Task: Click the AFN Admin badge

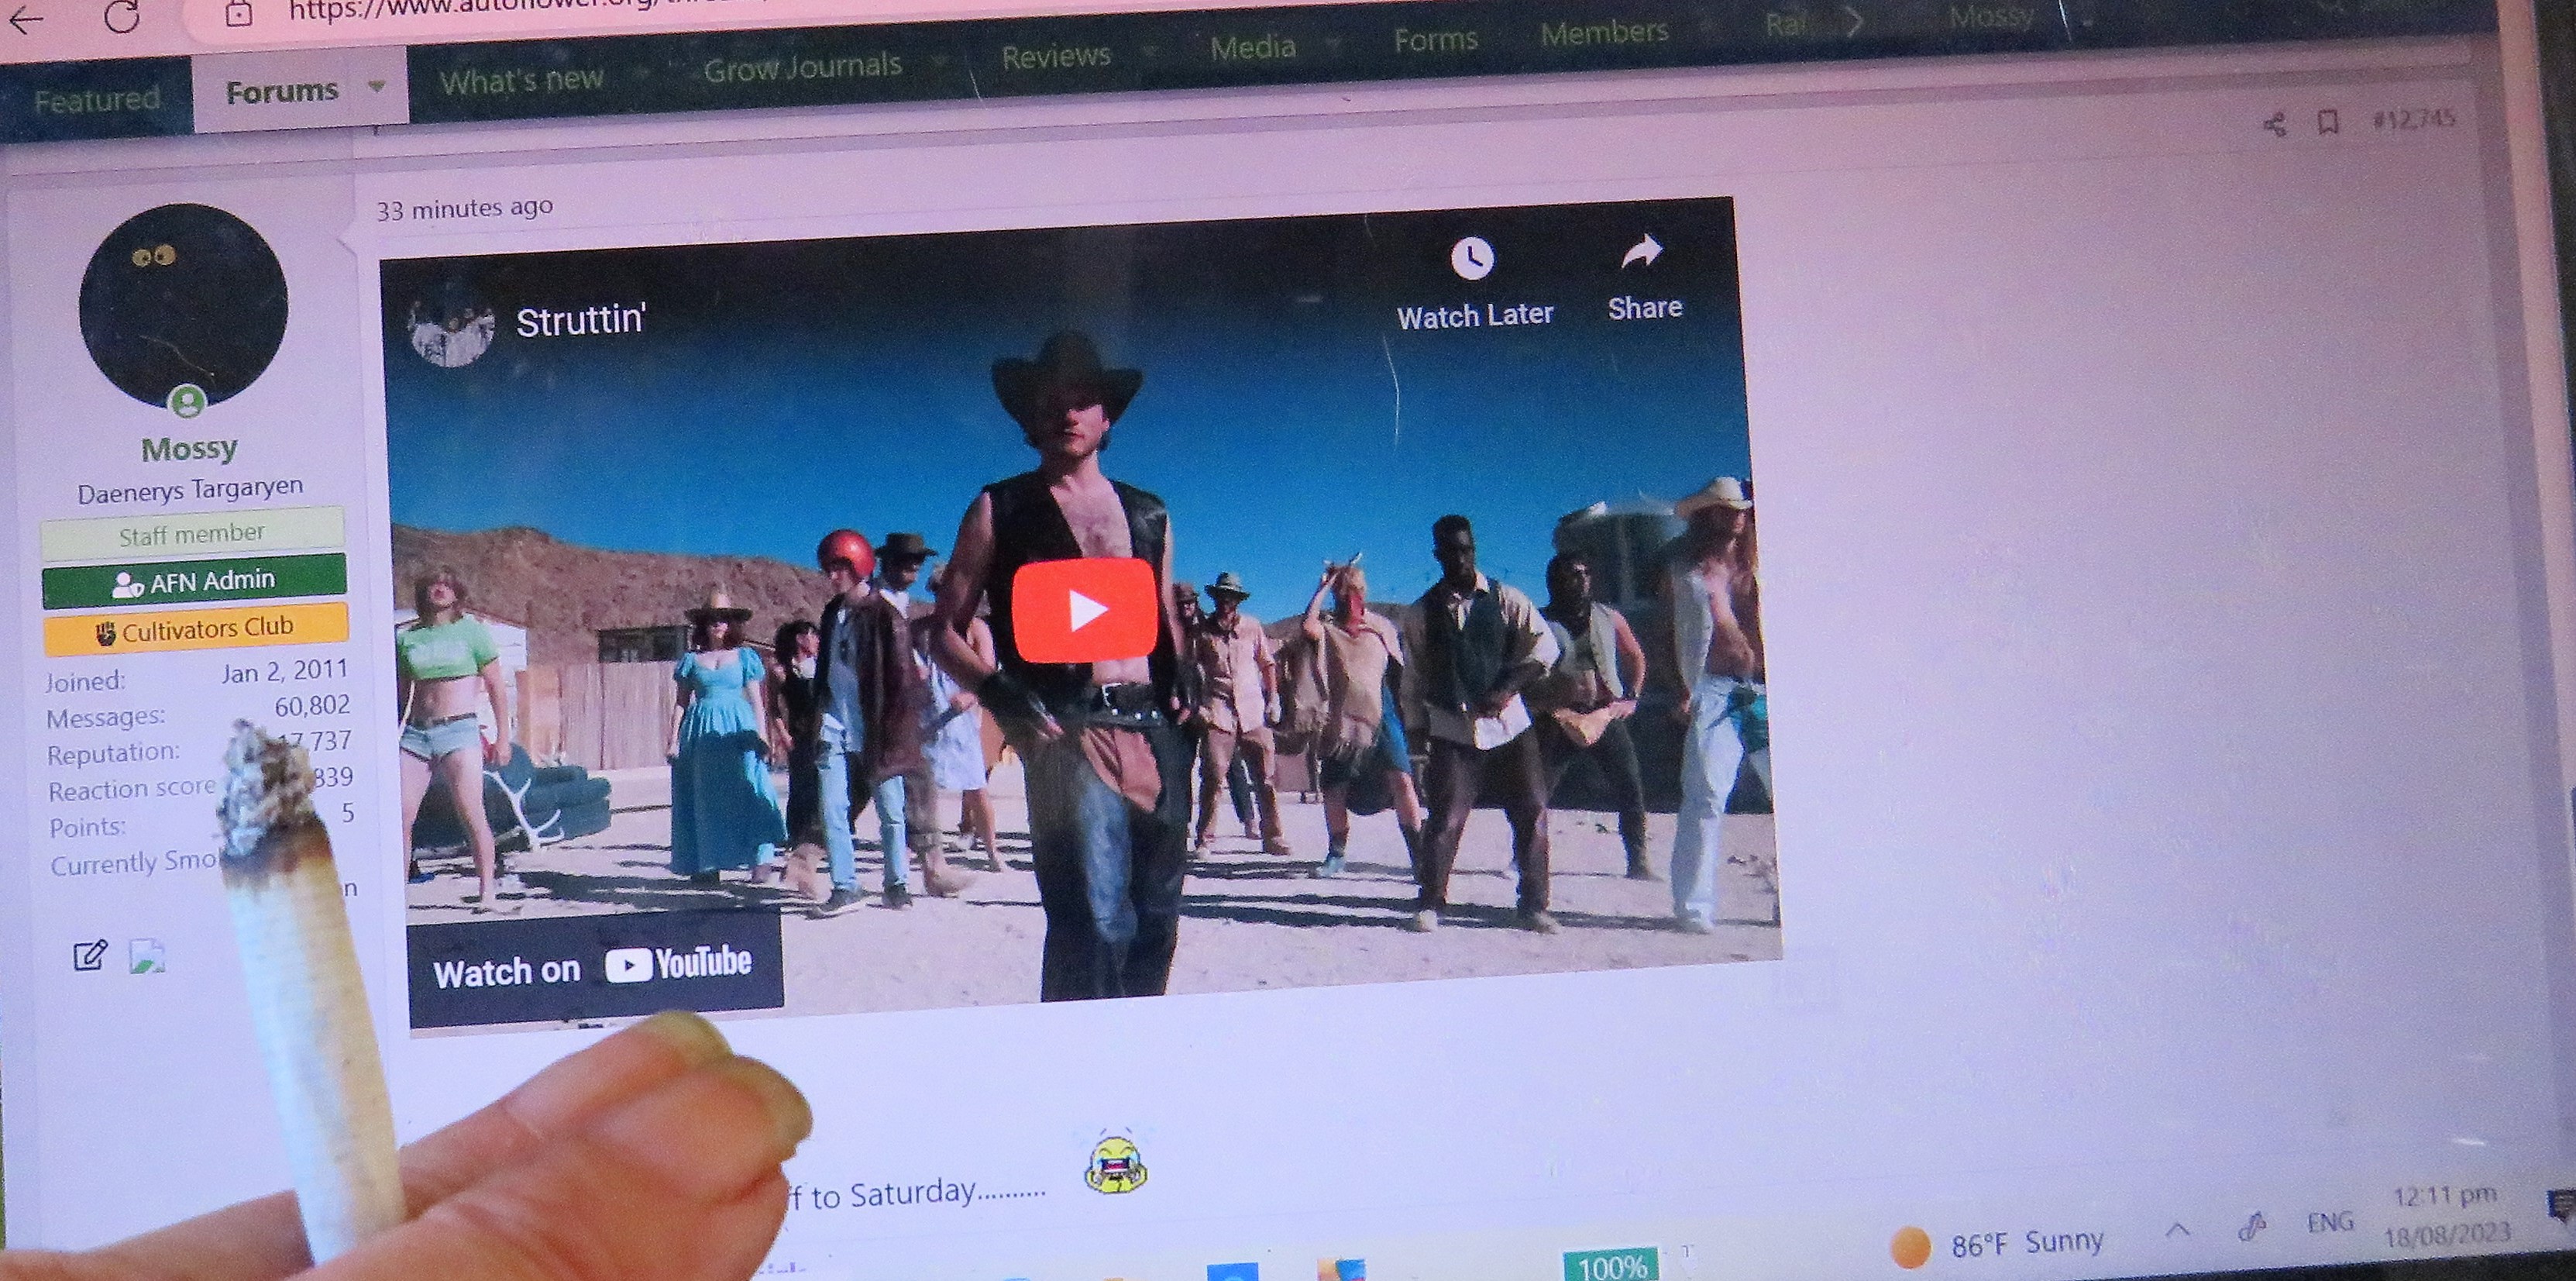Action: (x=194, y=581)
